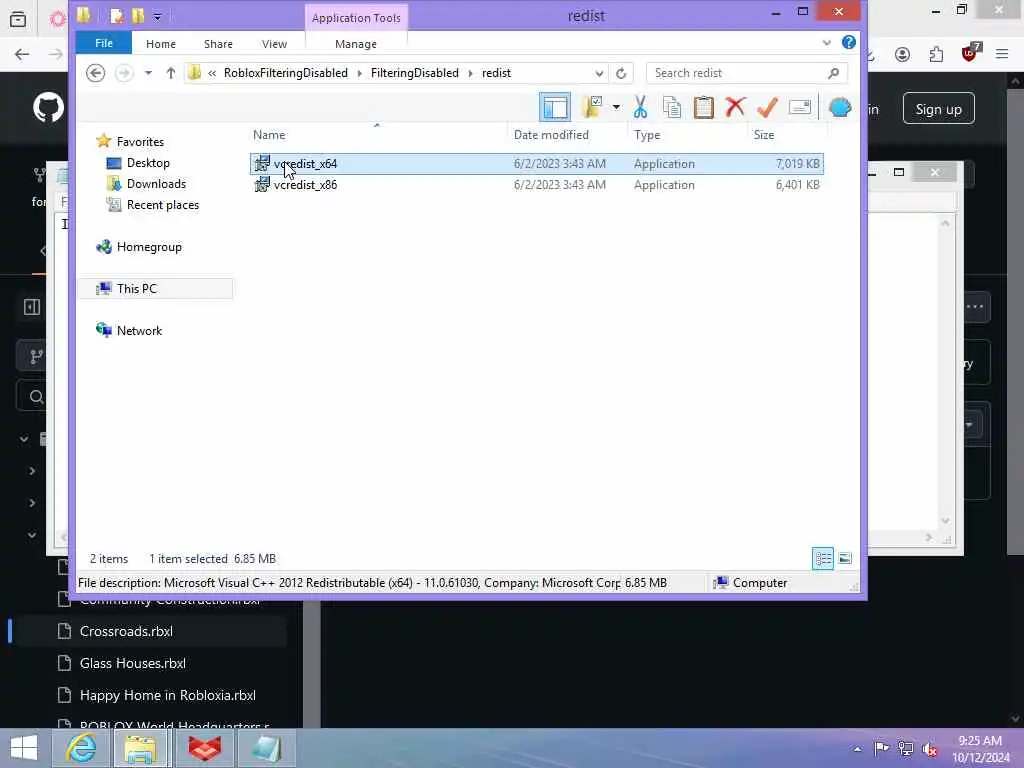Toggle the navigation pane layout button
The image size is (1024, 768).
(x=554, y=107)
